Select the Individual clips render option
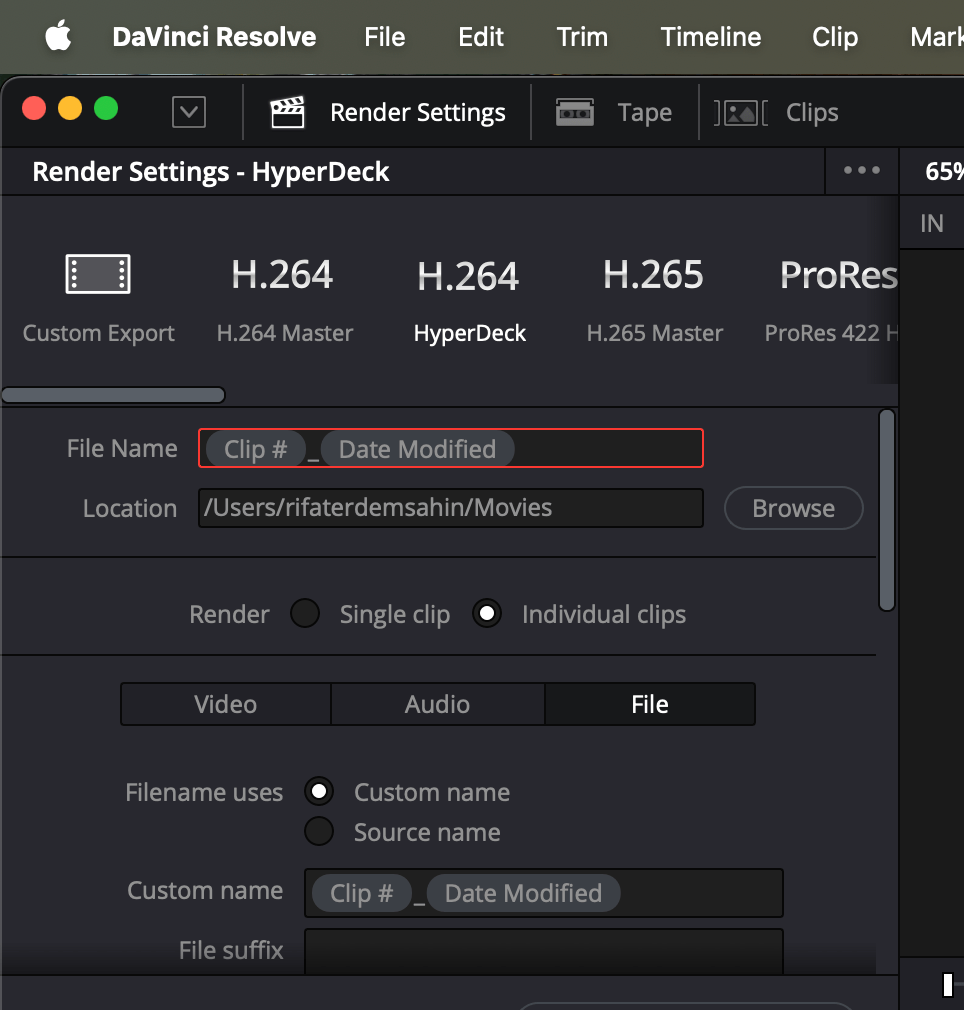The width and height of the screenshot is (964, 1010). 487,613
